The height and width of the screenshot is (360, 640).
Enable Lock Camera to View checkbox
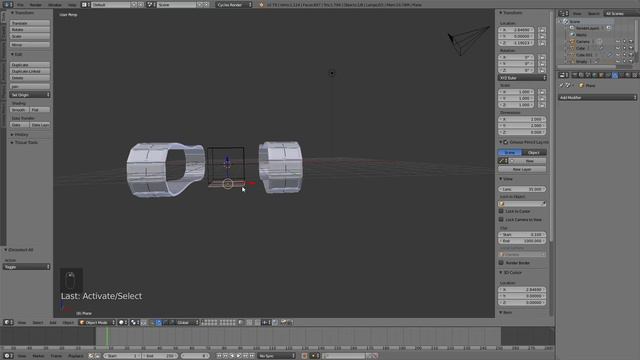pos(501,220)
